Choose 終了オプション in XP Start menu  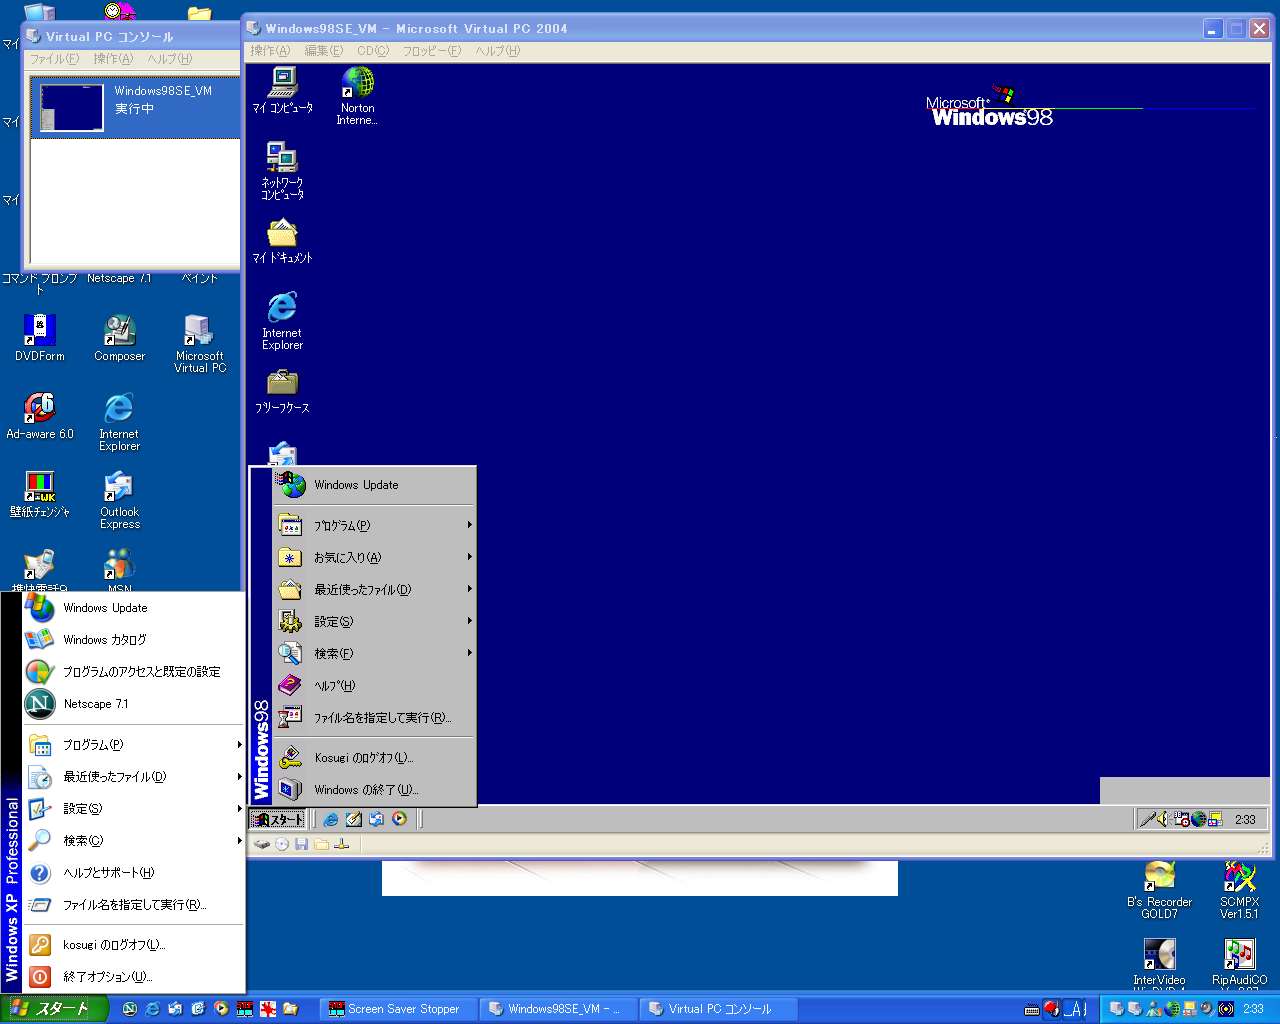134,977
